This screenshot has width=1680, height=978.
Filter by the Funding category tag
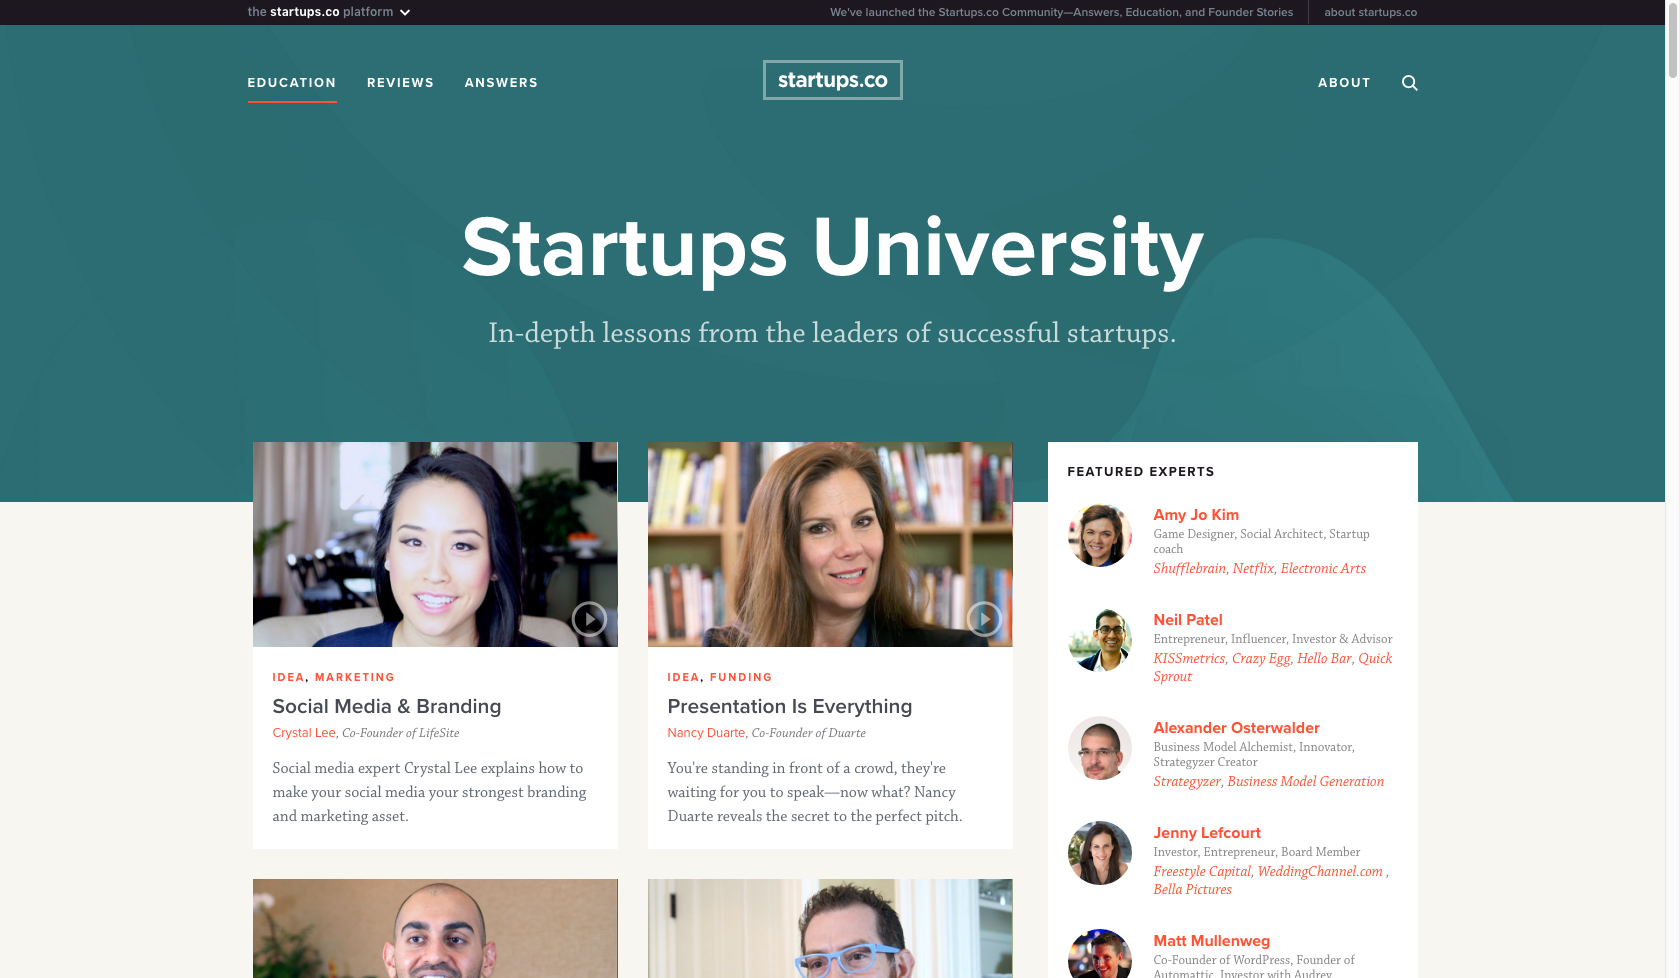[x=741, y=677]
